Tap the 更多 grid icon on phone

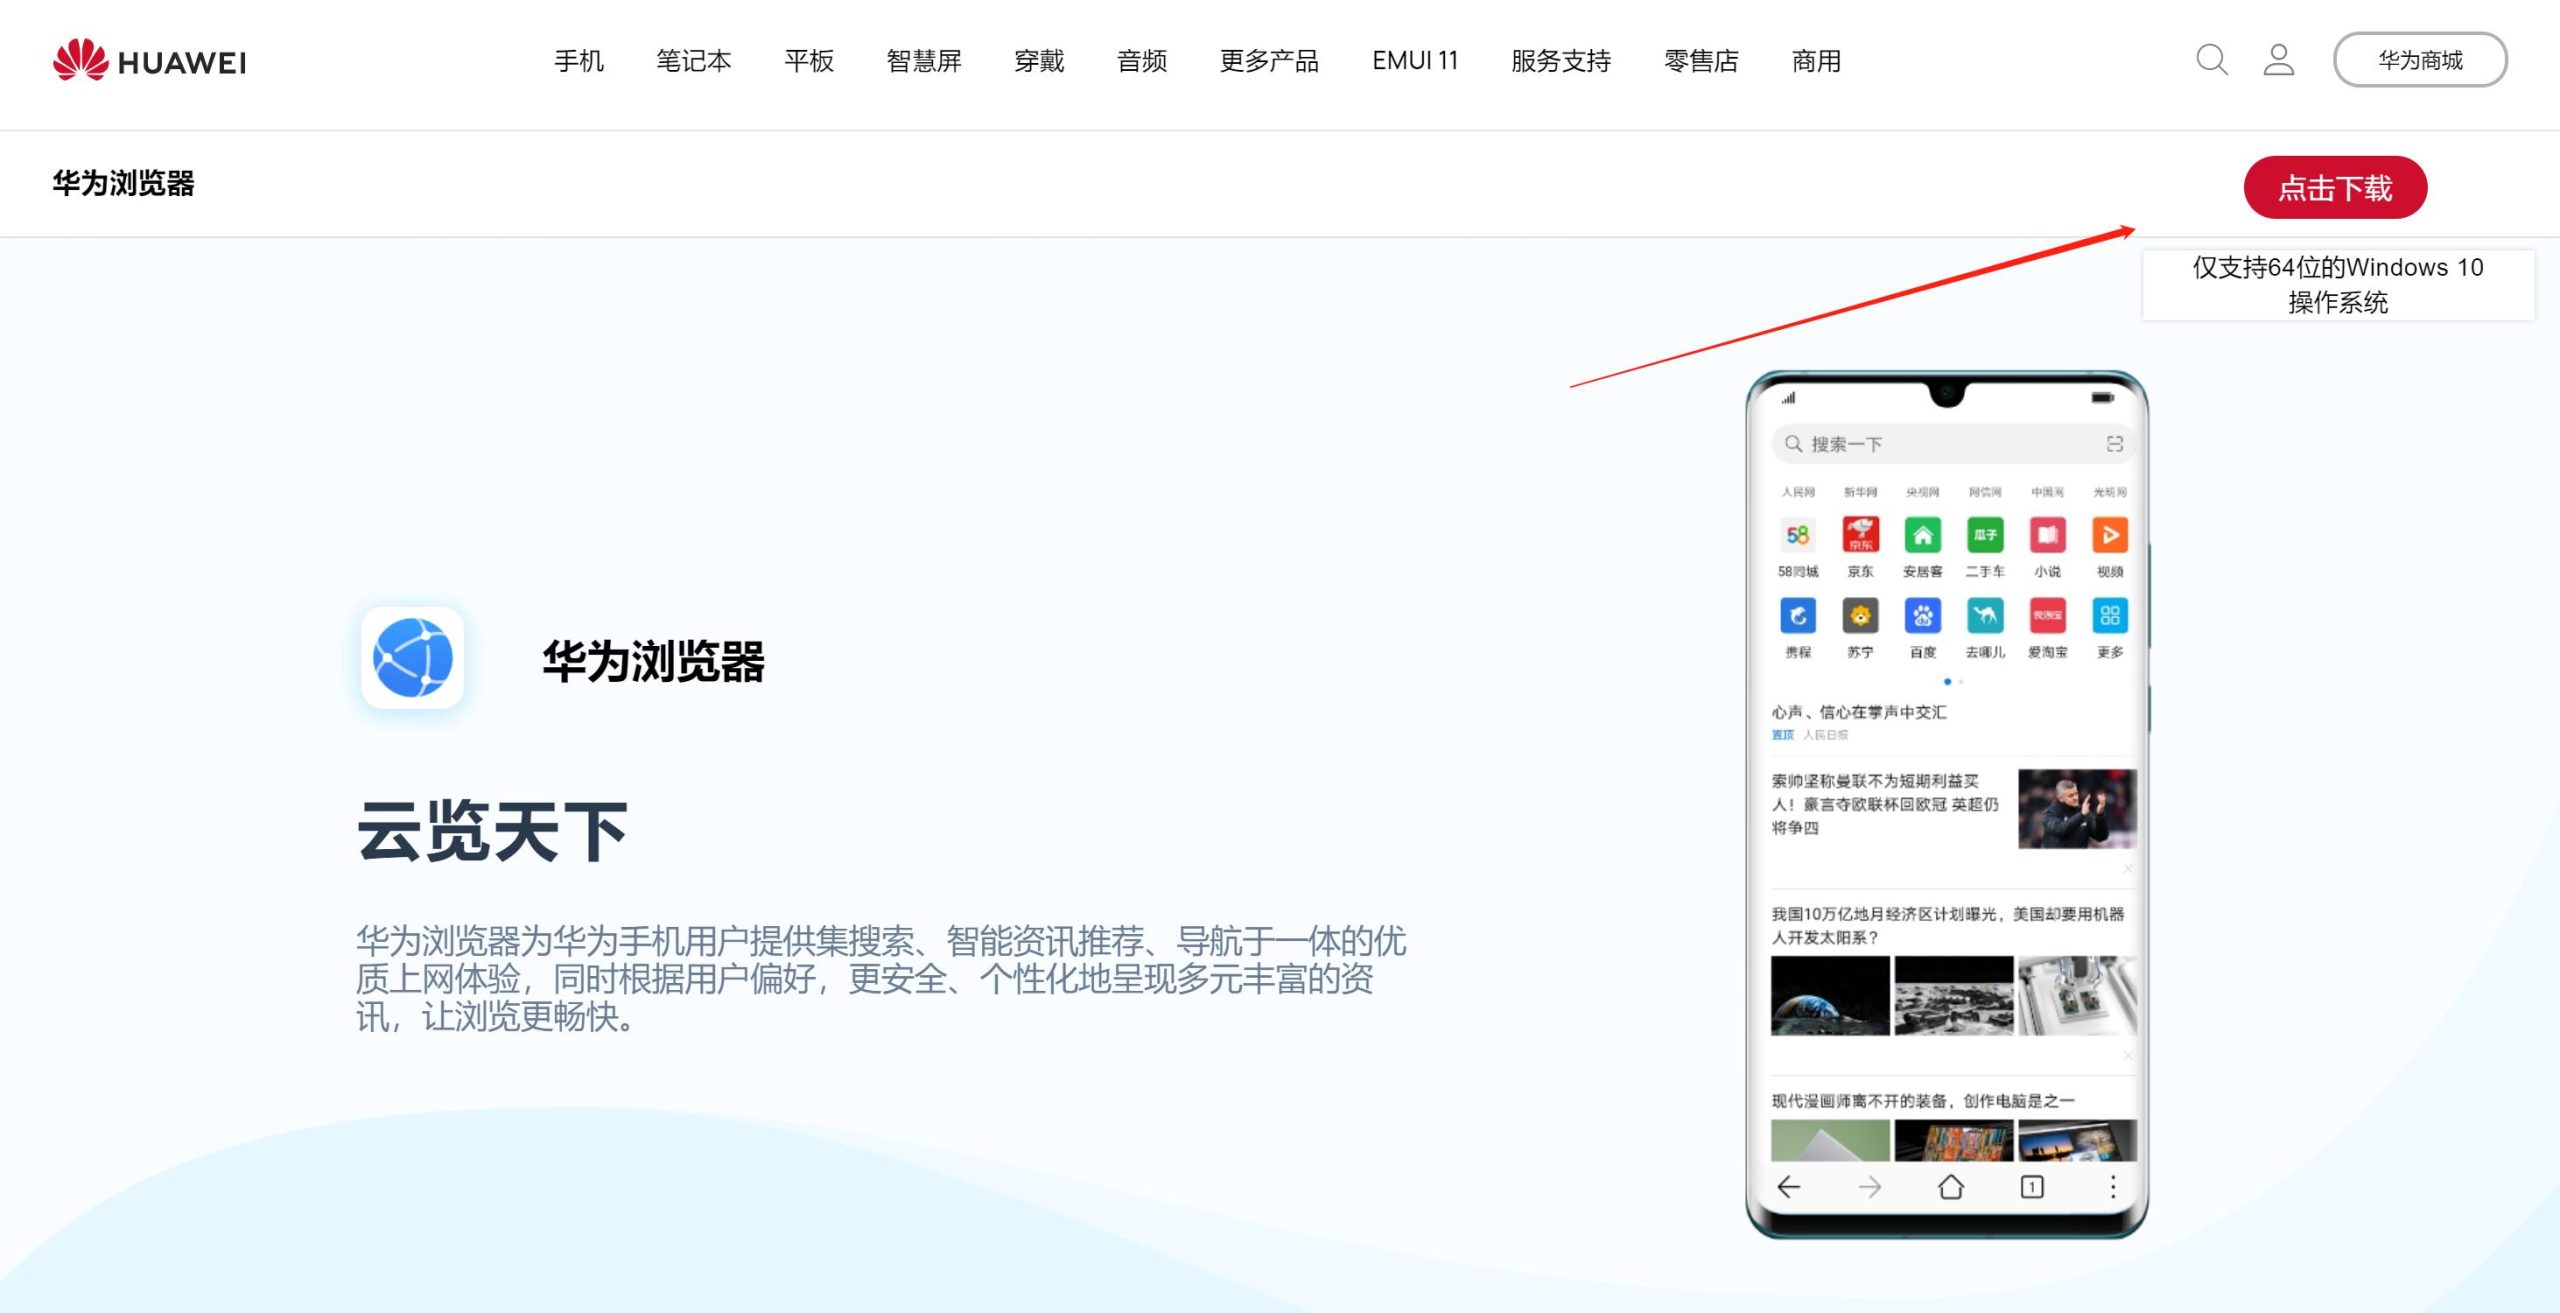point(2110,615)
